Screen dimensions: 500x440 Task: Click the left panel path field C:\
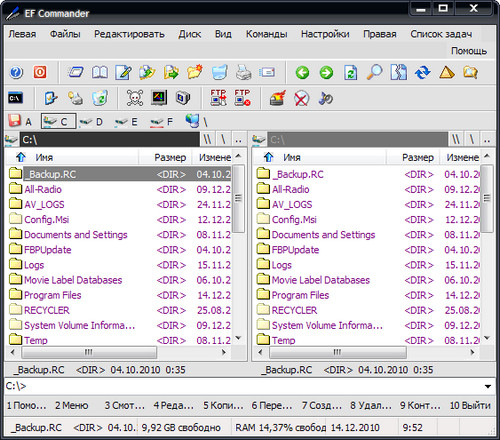click(110, 140)
